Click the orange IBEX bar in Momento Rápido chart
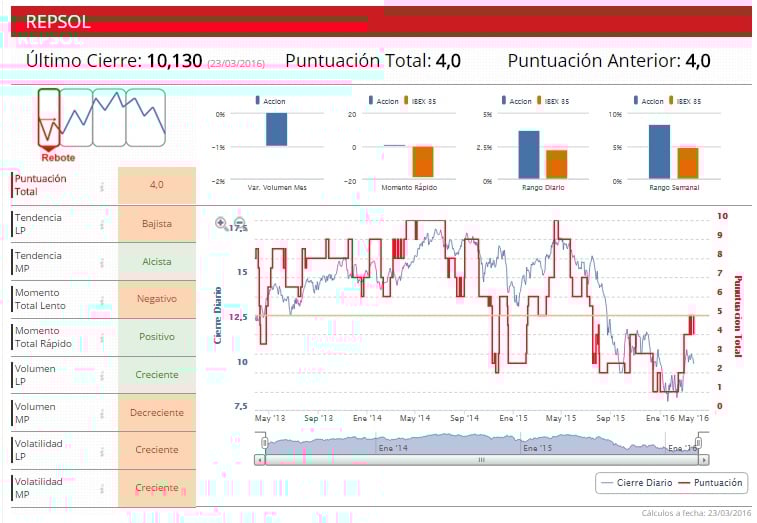This screenshot has height=523, width=757. (x=423, y=162)
